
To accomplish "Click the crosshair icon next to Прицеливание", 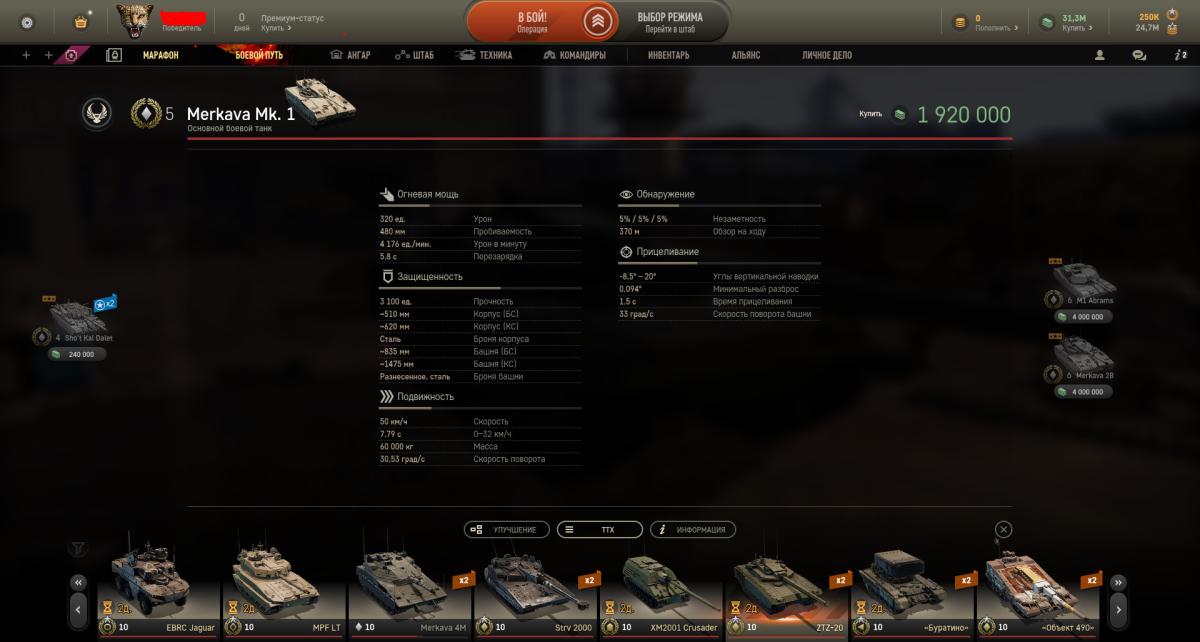I will click(x=626, y=252).
